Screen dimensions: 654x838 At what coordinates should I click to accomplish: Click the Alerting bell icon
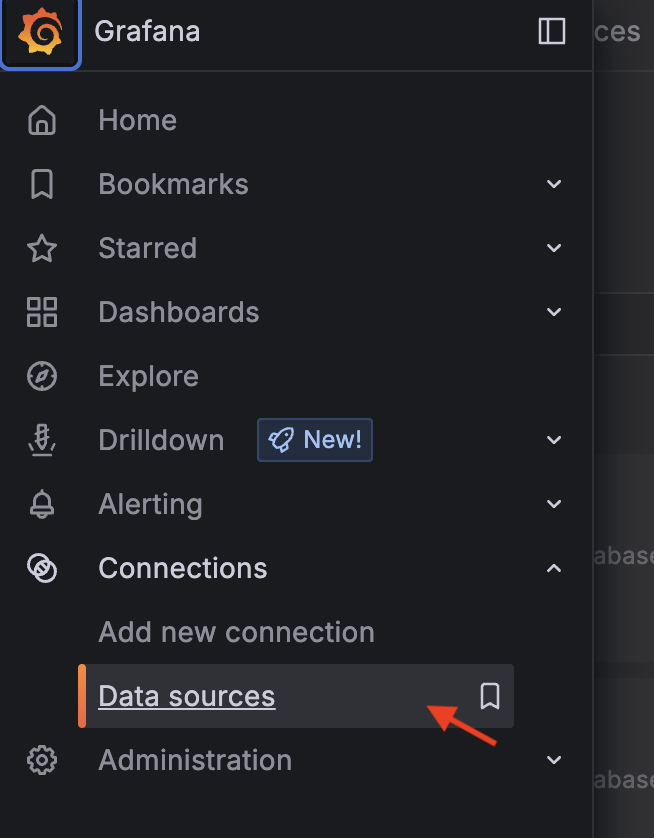42,505
